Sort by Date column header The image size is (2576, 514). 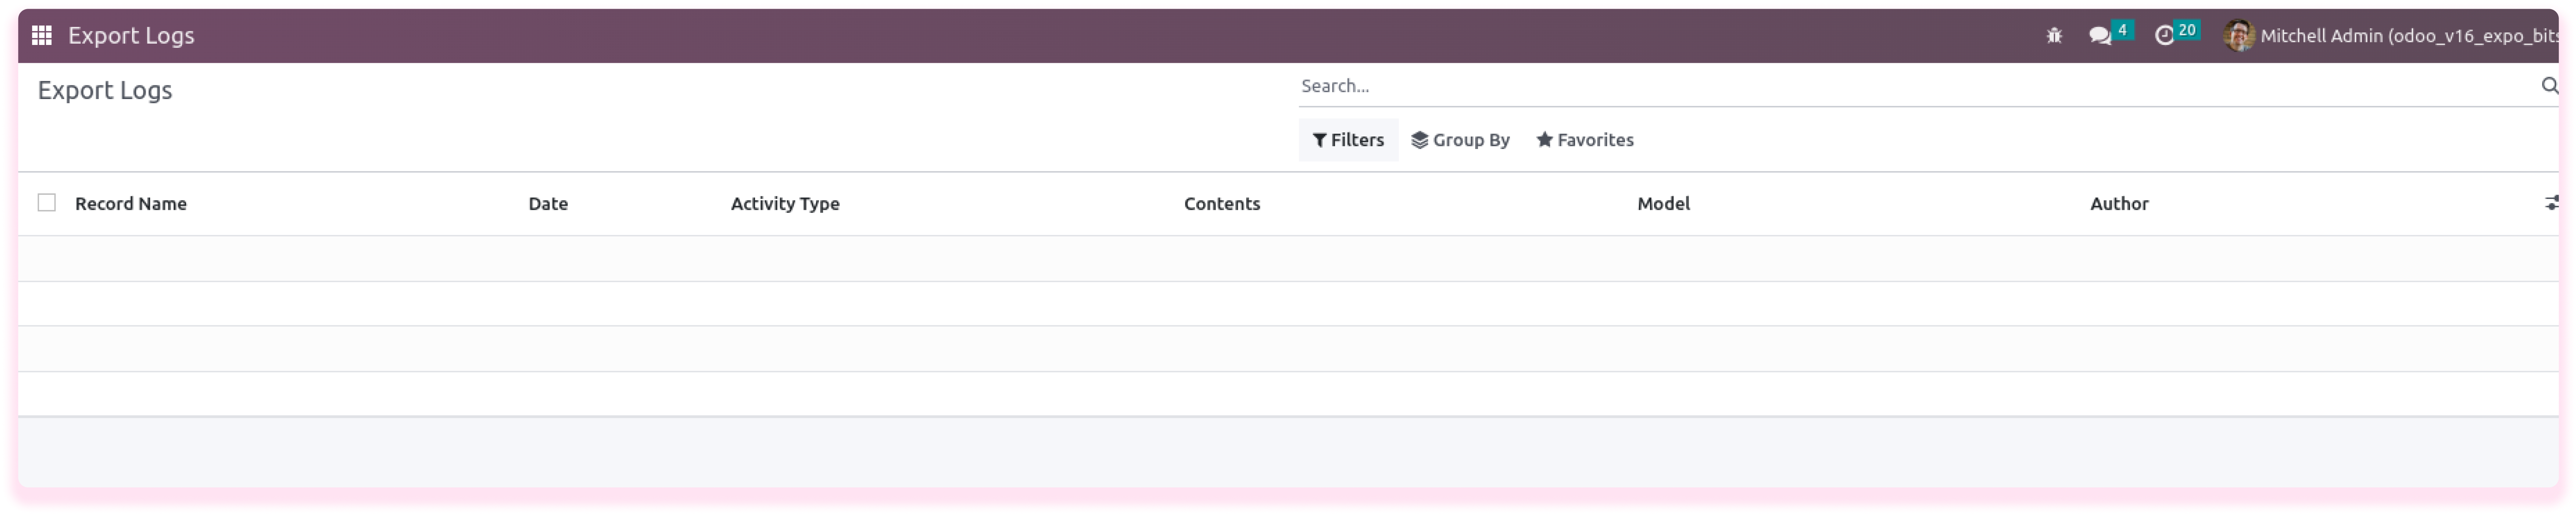point(548,204)
